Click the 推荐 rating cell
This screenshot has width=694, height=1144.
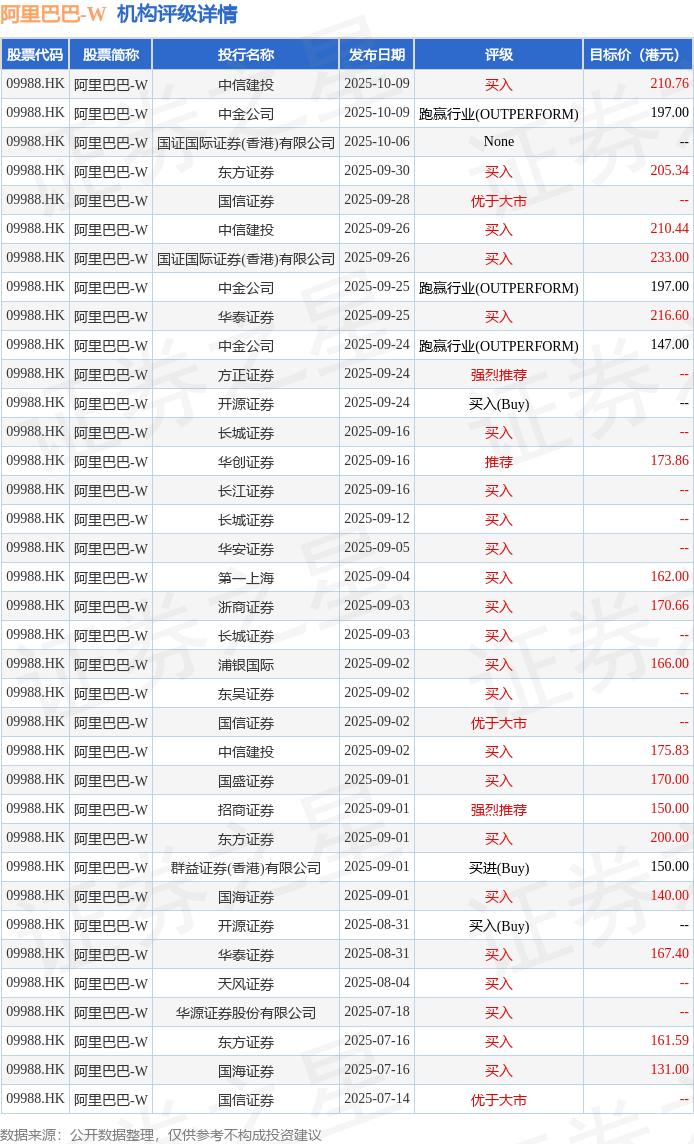[x=498, y=462]
